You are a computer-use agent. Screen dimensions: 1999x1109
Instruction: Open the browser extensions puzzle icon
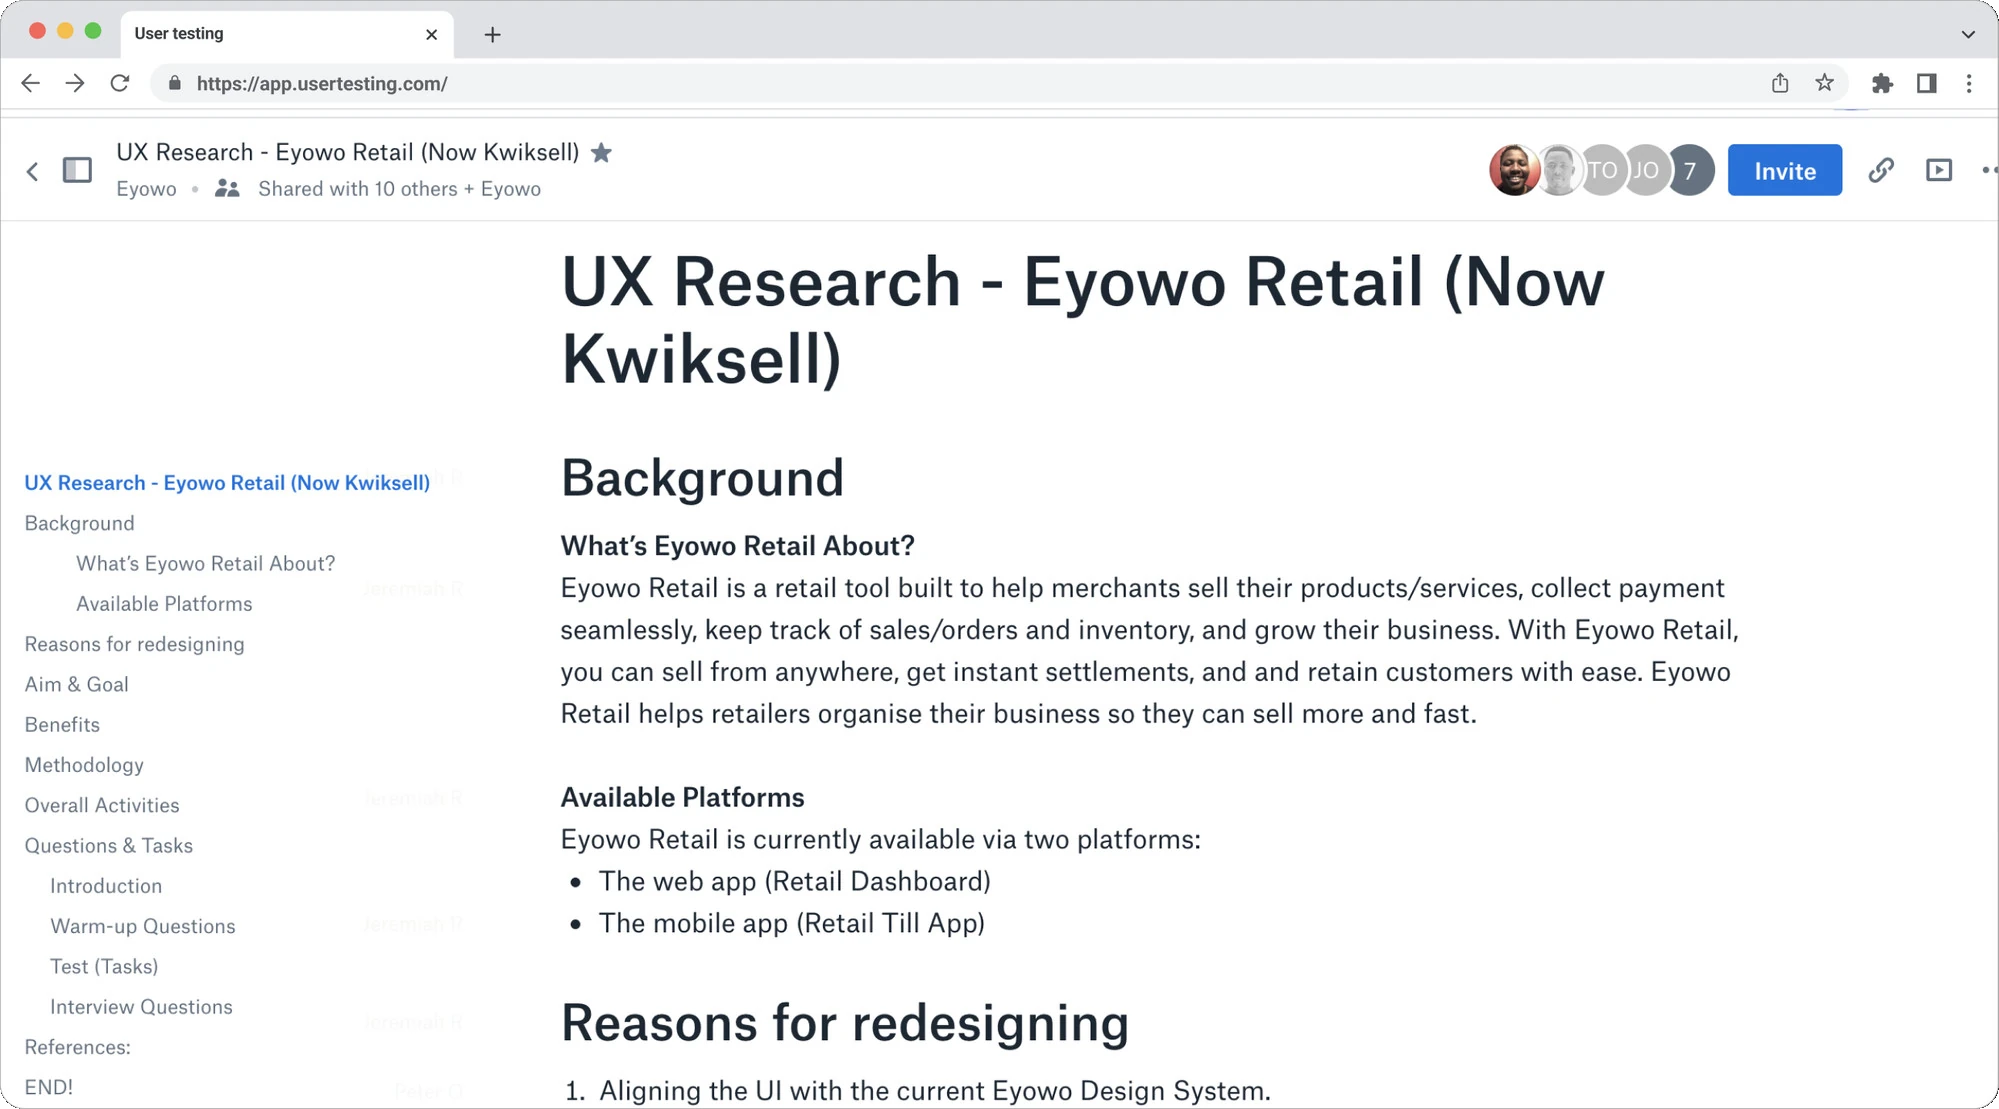1883,83
